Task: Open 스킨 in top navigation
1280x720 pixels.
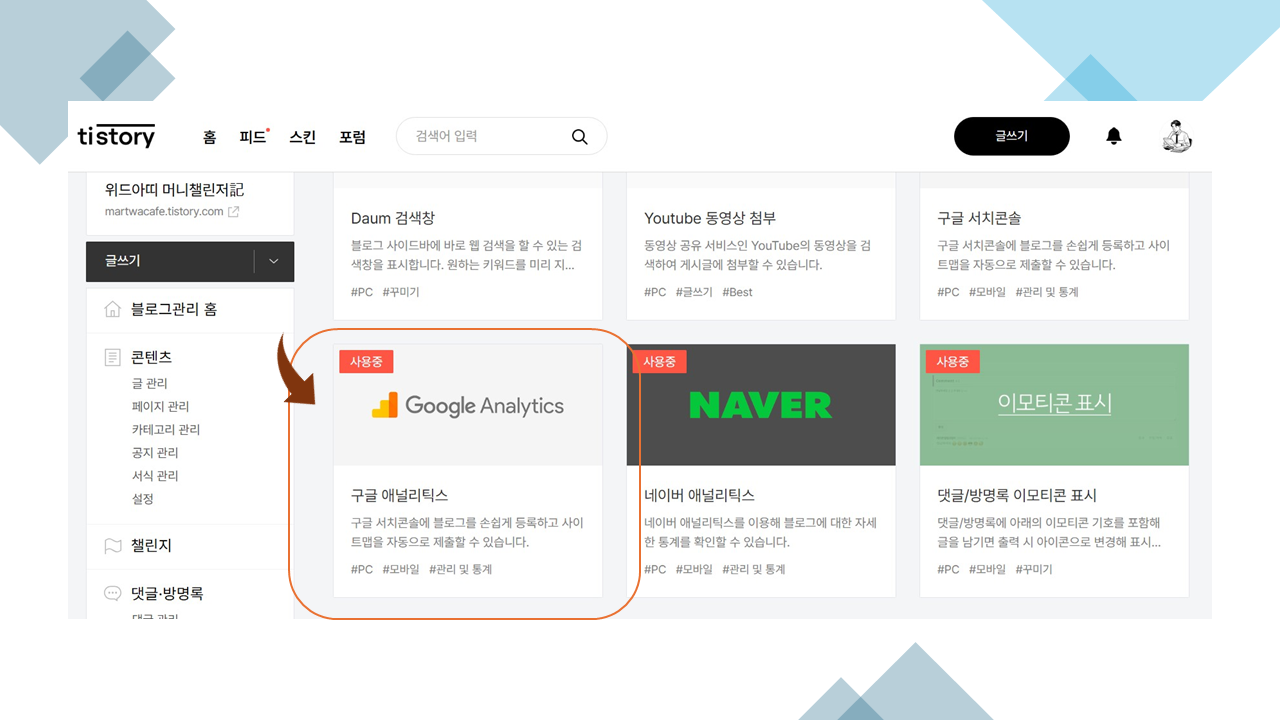Action: (302, 137)
